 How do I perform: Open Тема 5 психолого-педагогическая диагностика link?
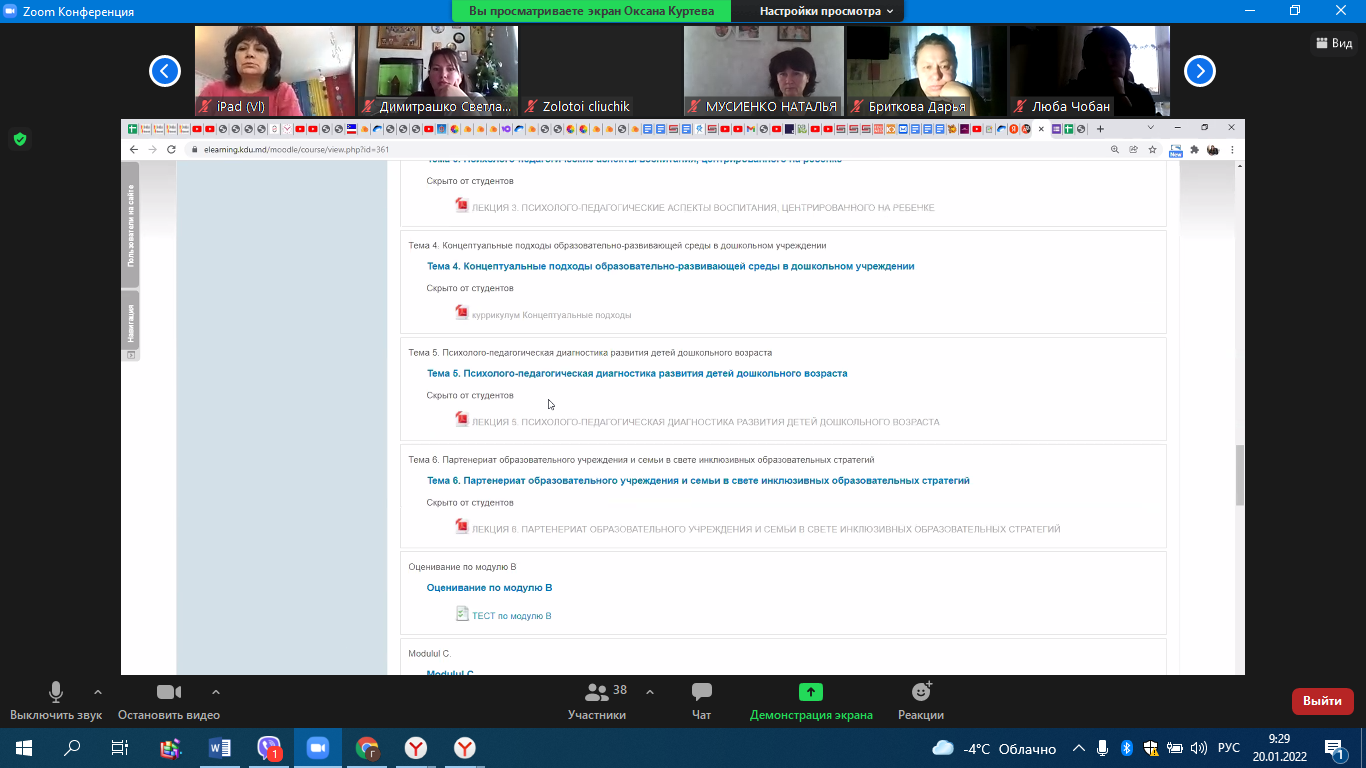[x=636, y=373]
